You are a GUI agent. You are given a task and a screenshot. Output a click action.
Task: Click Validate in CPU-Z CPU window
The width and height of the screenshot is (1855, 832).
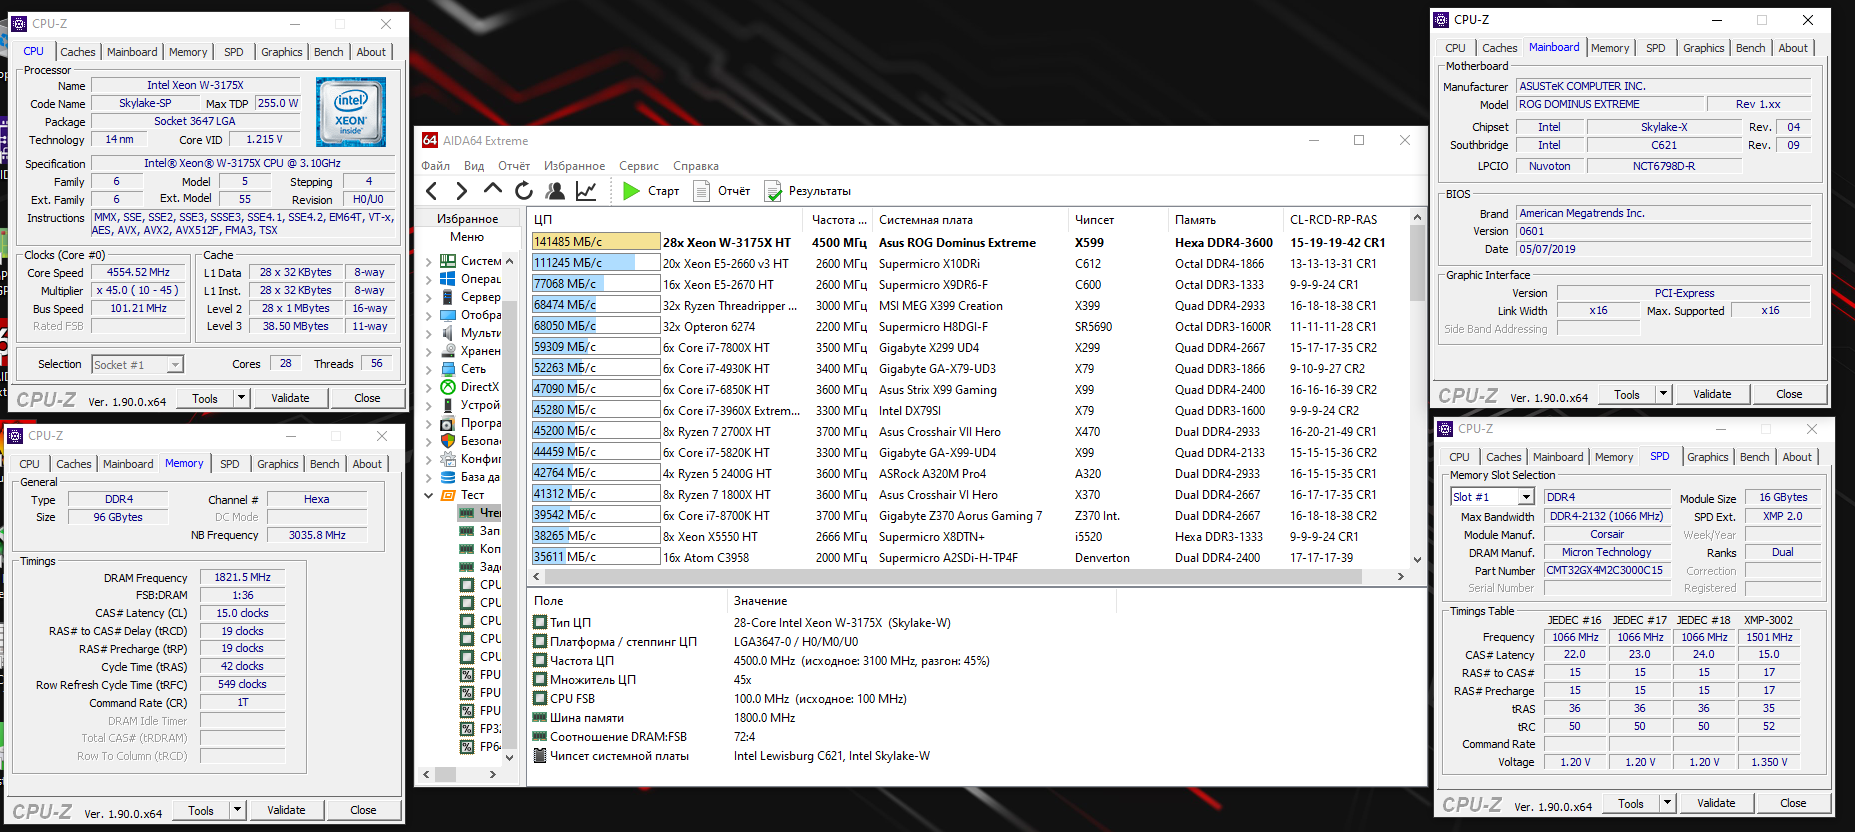point(290,398)
